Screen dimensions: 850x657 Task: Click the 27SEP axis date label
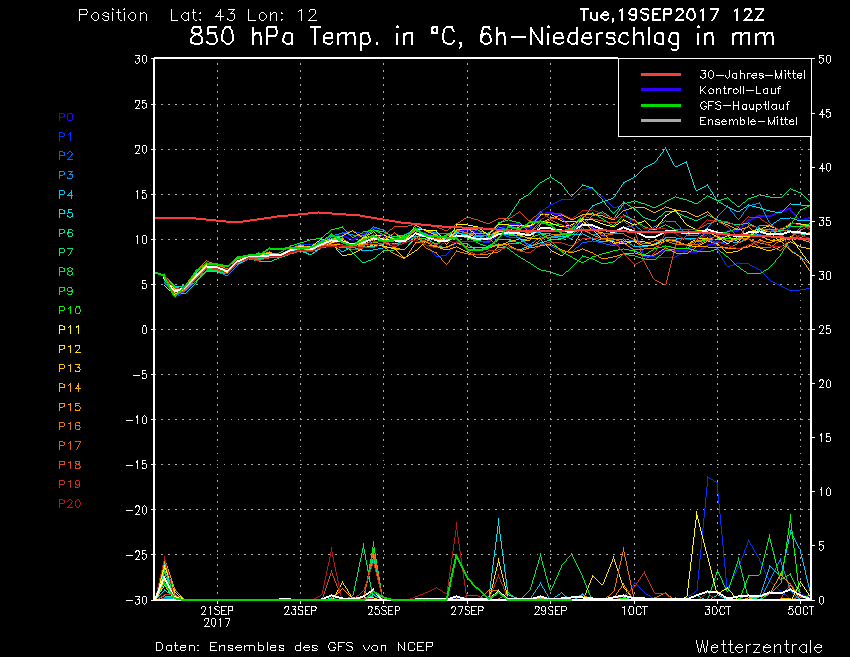click(x=467, y=610)
